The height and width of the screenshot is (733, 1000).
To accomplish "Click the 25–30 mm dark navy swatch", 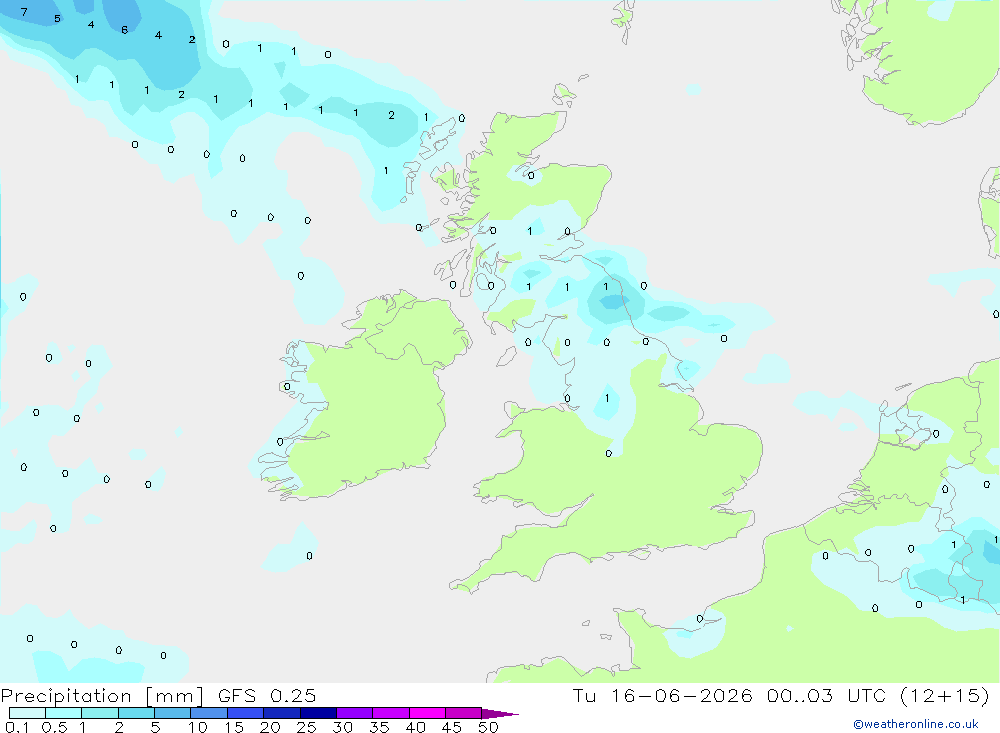I will pos(318,713).
